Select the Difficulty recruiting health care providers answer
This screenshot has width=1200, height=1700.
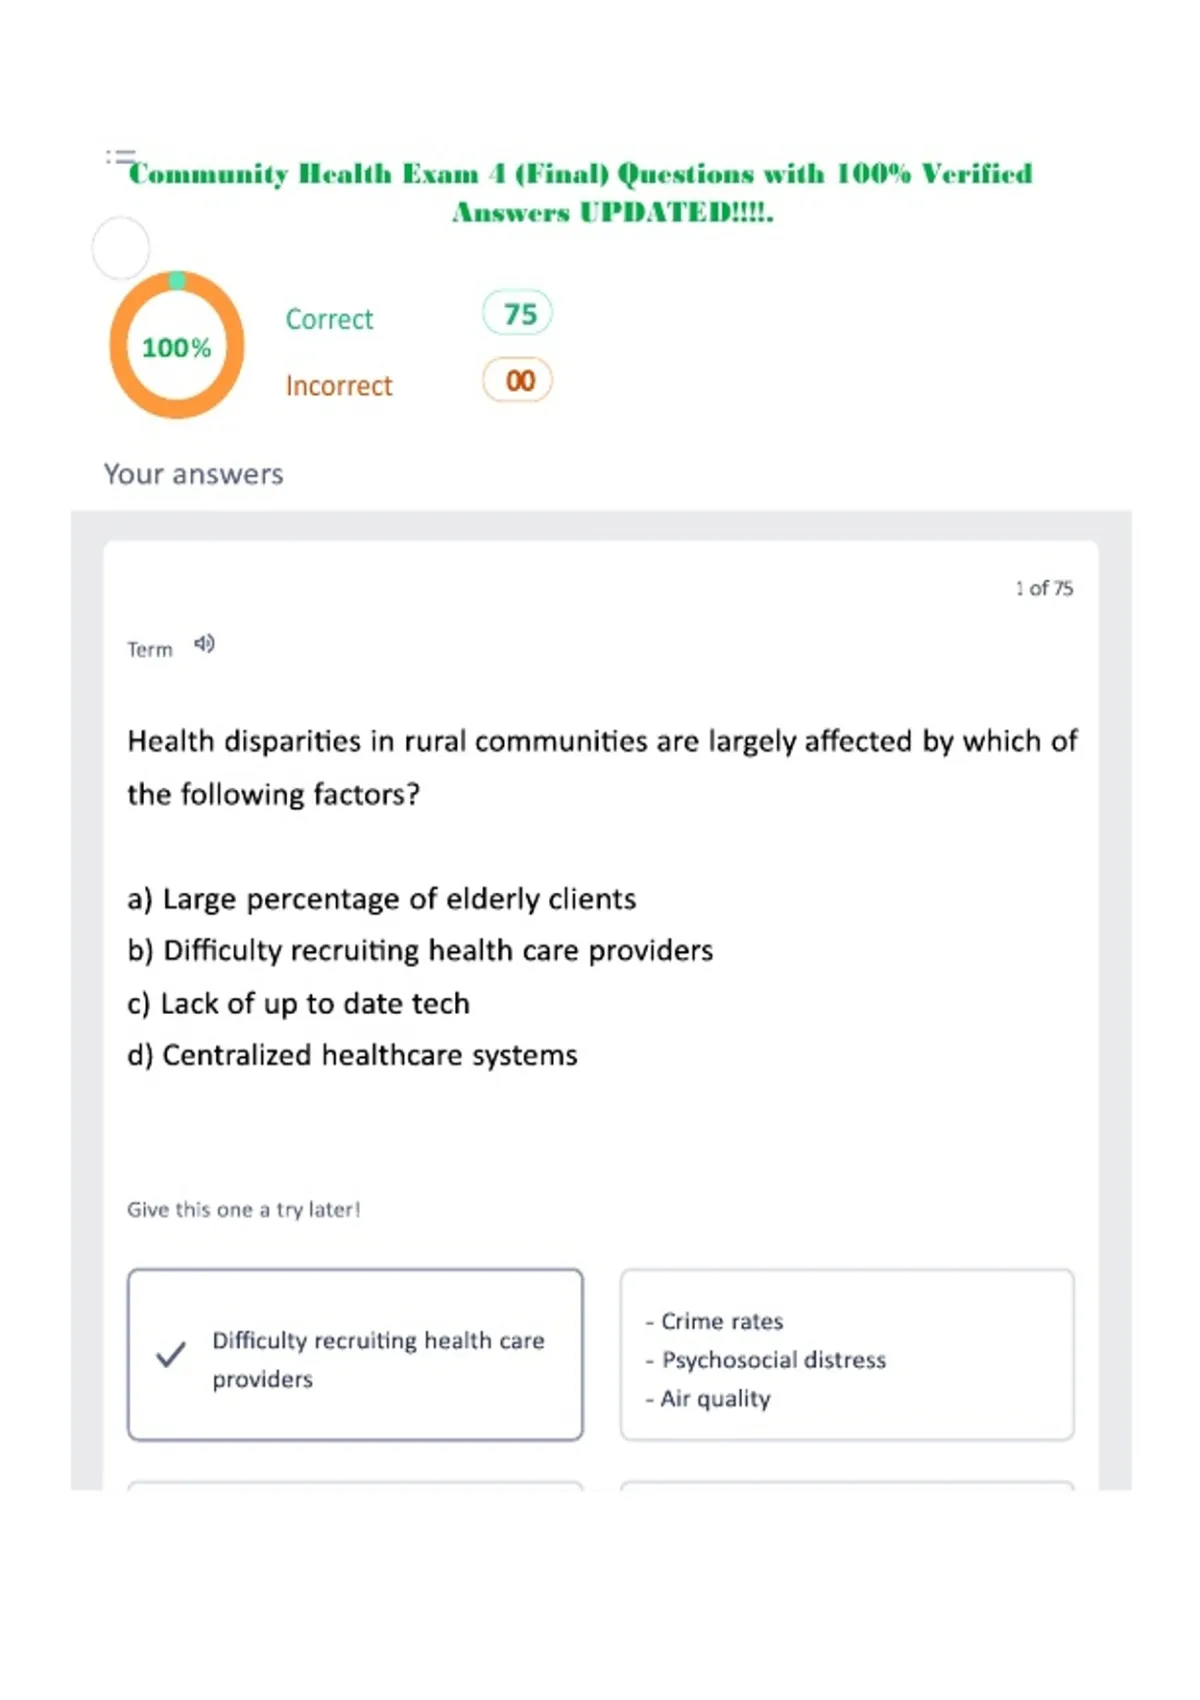click(355, 1355)
